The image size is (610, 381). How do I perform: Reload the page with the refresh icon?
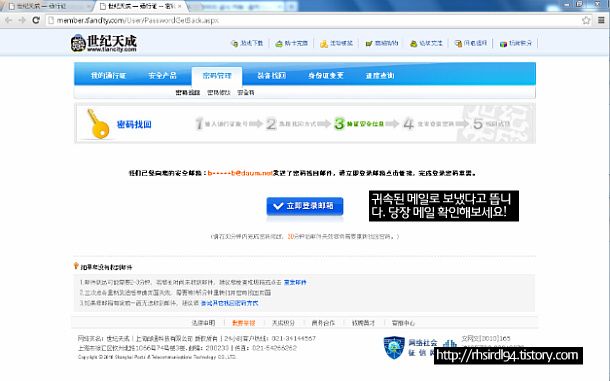[36, 20]
